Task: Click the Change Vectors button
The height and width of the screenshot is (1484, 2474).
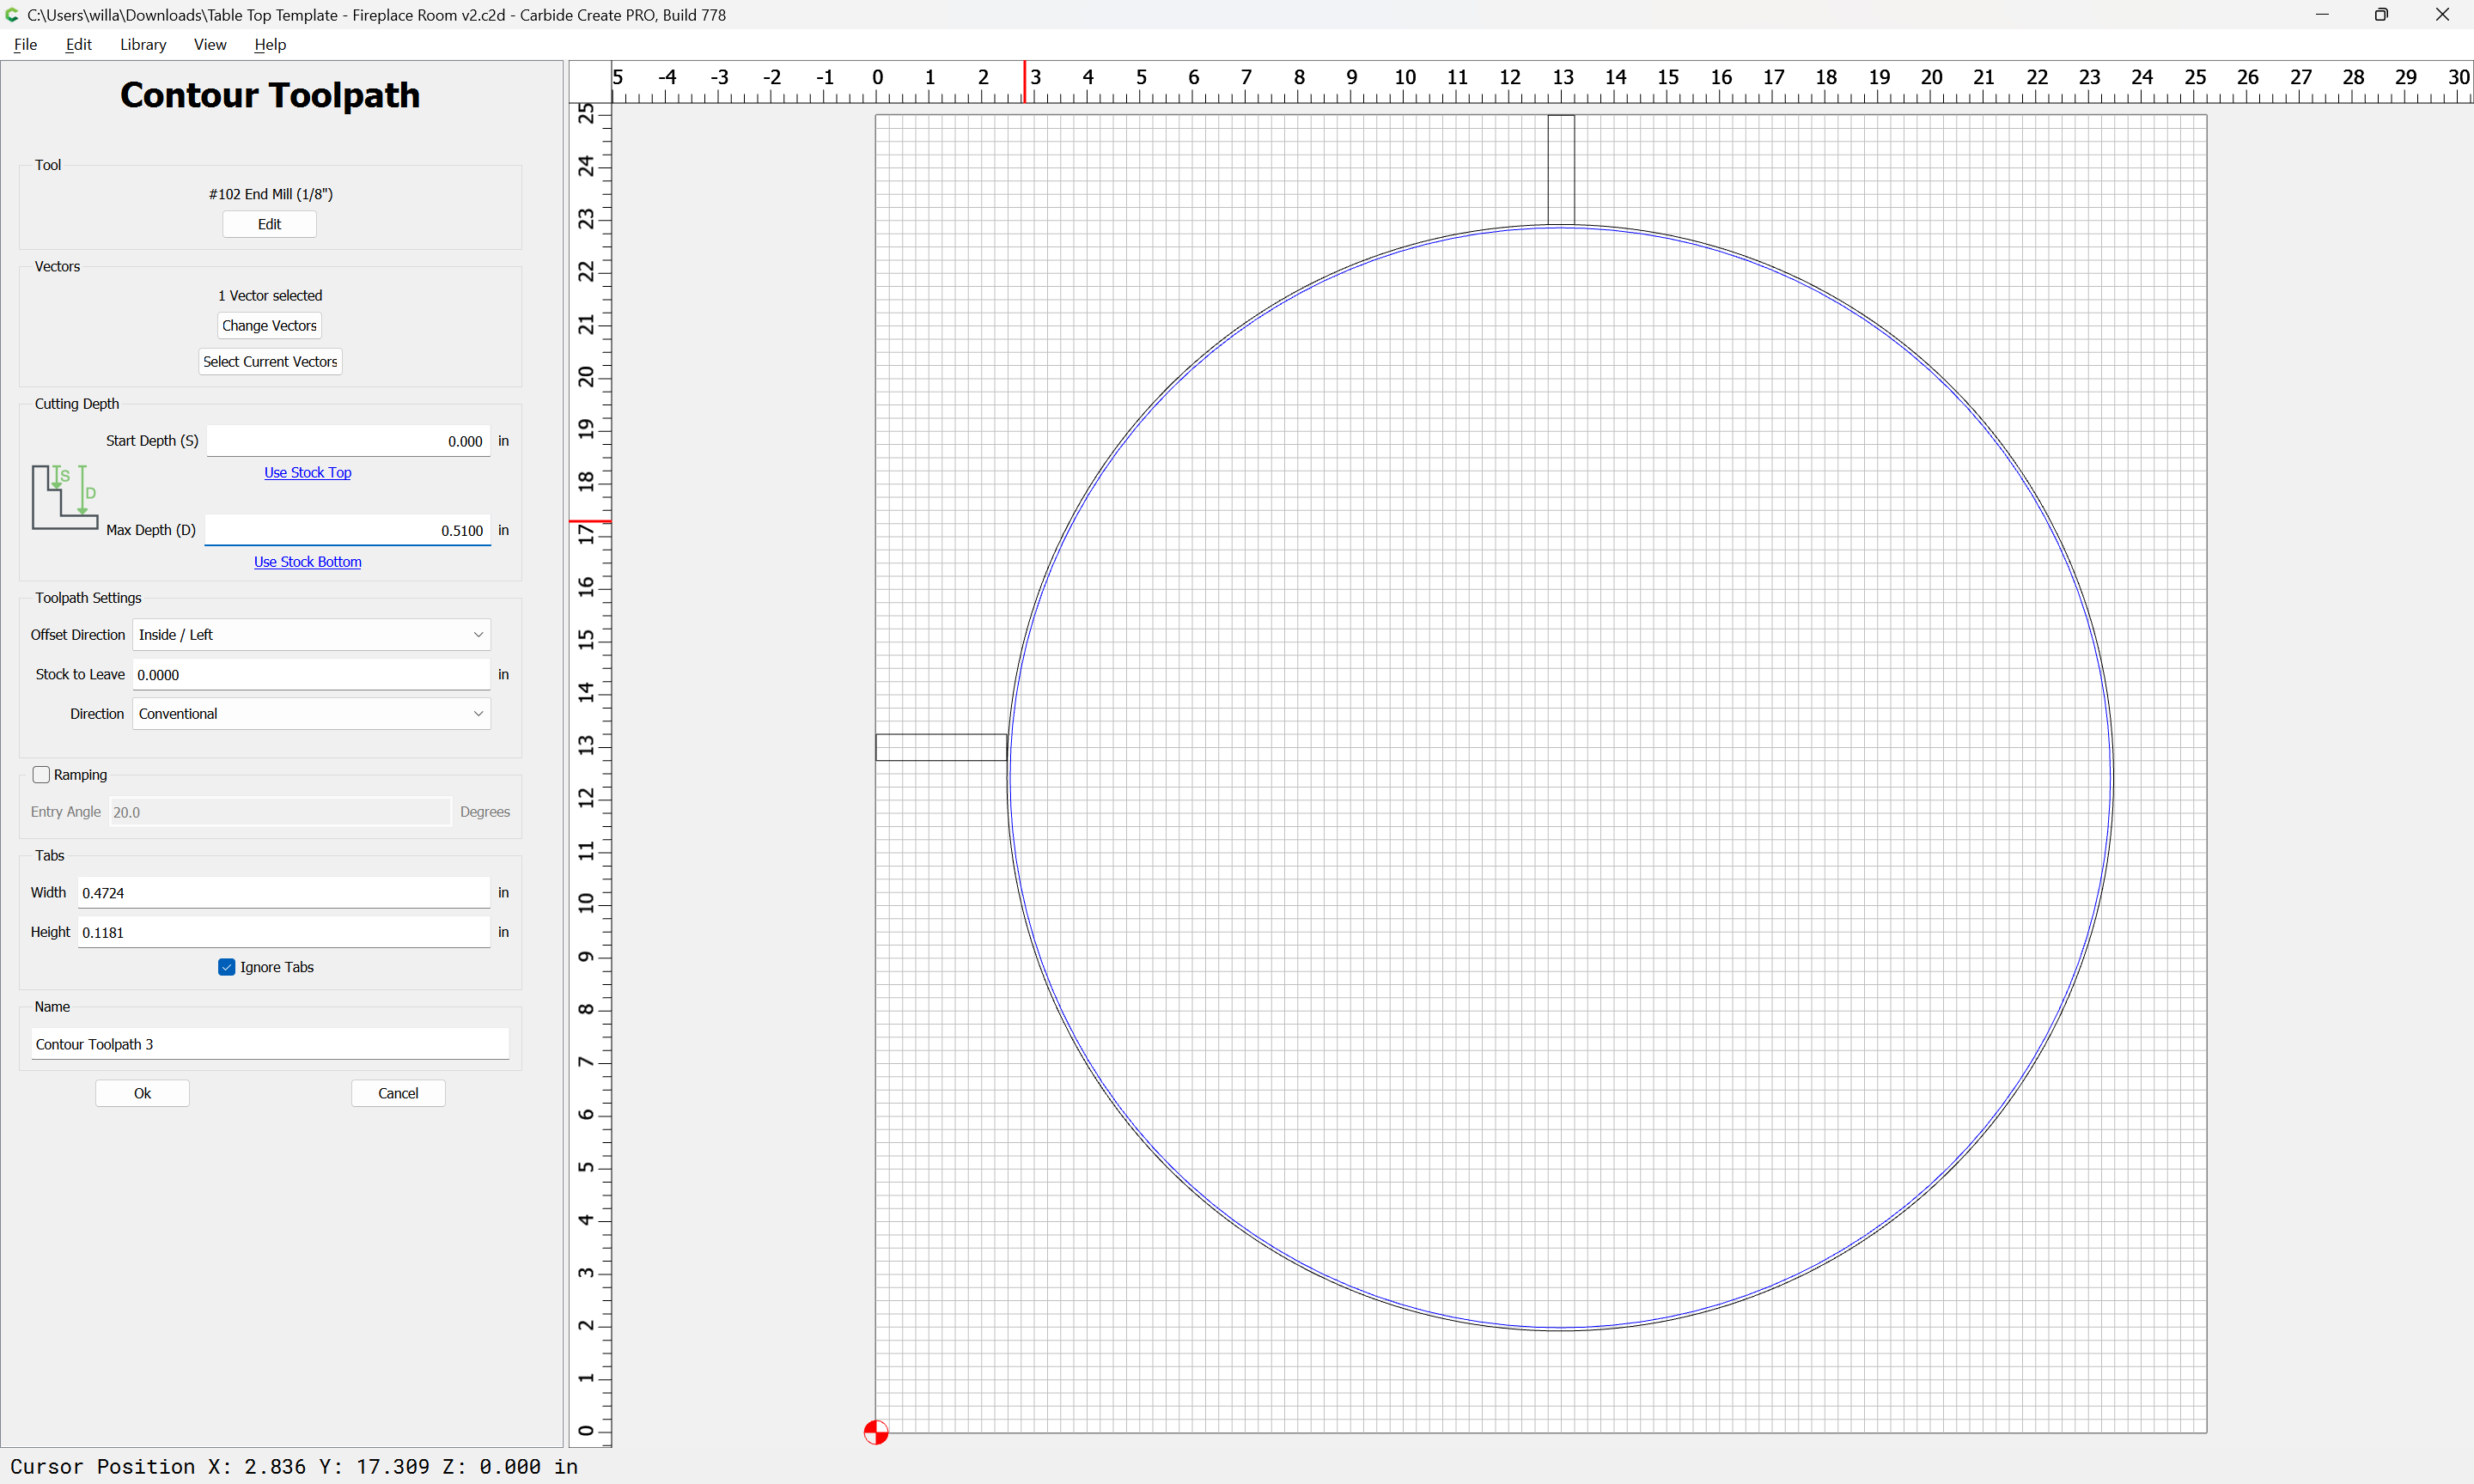Action: (269, 326)
